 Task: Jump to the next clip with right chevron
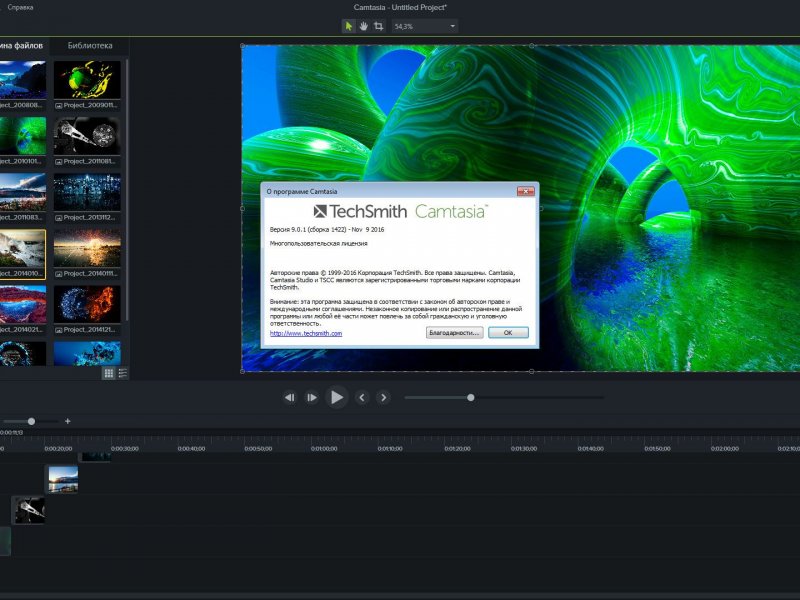coord(384,397)
